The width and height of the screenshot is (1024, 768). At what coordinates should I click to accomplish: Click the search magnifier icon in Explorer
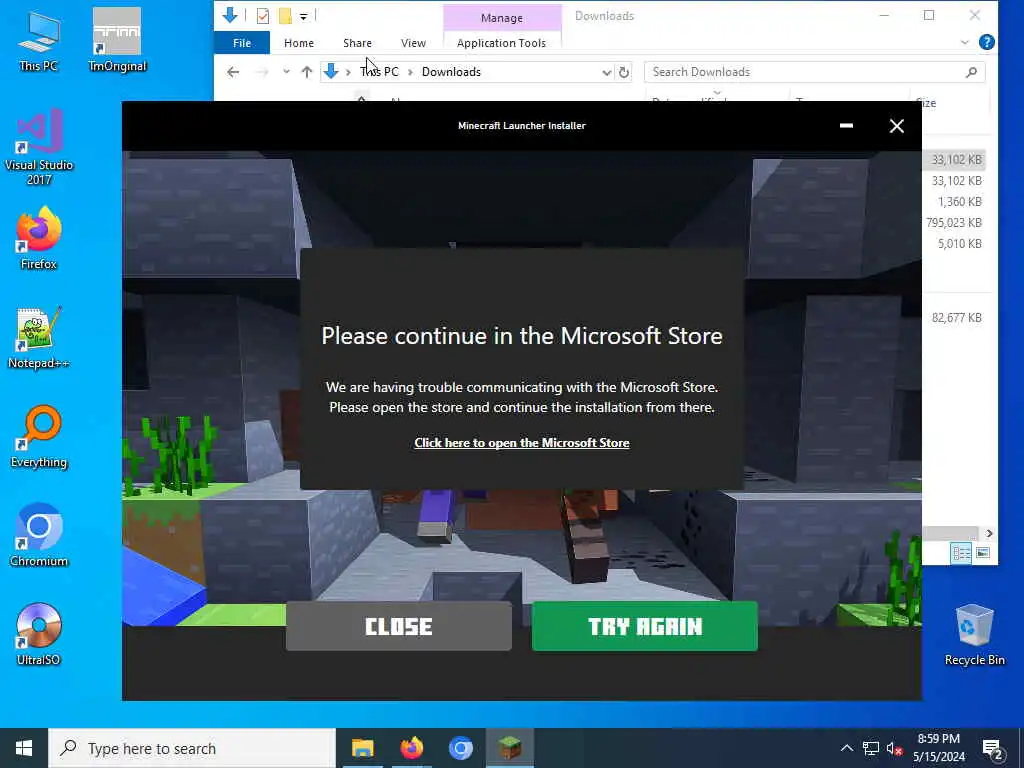click(972, 72)
